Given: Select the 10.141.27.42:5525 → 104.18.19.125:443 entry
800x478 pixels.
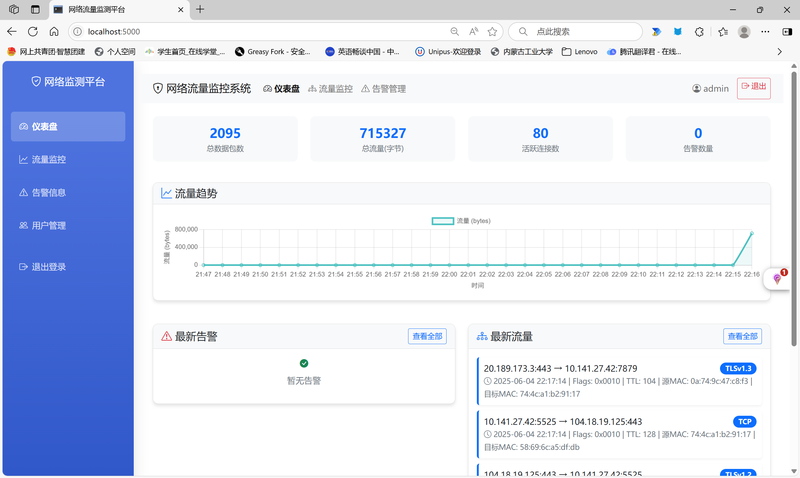Looking at the screenshot, I should [x=619, y=434].
